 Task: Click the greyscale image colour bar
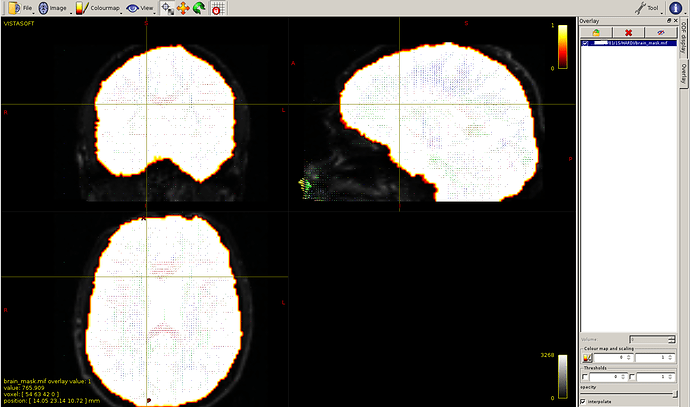click(563, 377)
